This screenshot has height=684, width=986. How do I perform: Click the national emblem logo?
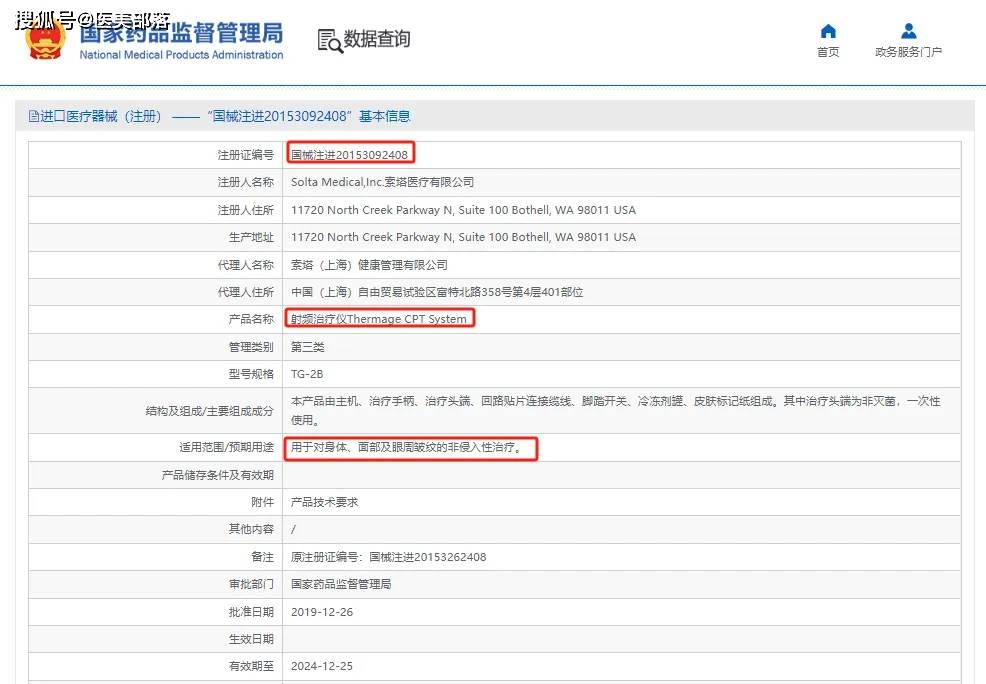(x=46, y=40)
